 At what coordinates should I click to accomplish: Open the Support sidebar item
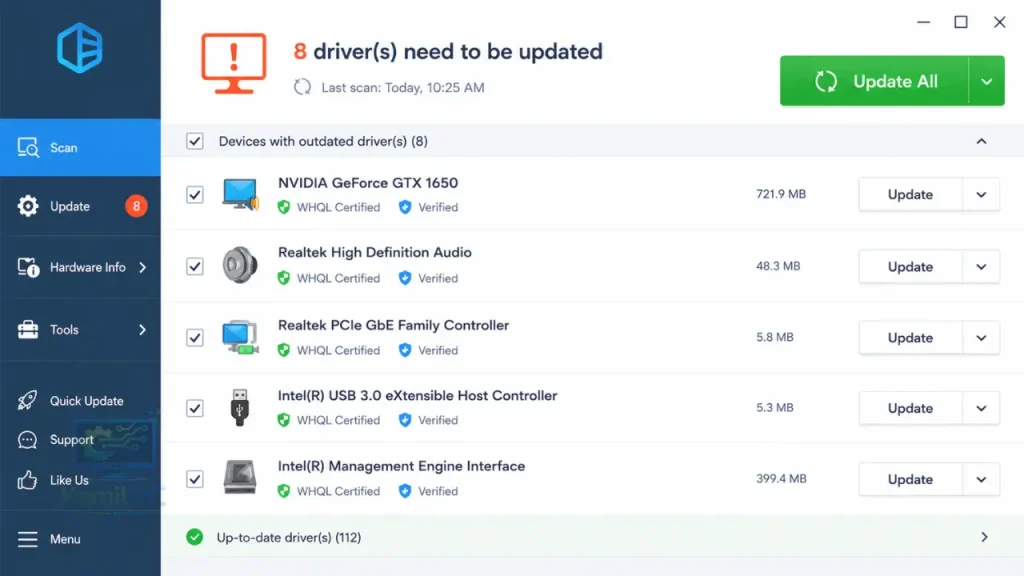pyautogui.click(x=80, y=440)
